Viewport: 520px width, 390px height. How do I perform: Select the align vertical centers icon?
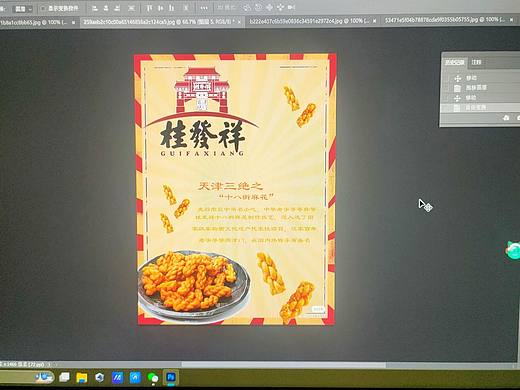(160, 8)
